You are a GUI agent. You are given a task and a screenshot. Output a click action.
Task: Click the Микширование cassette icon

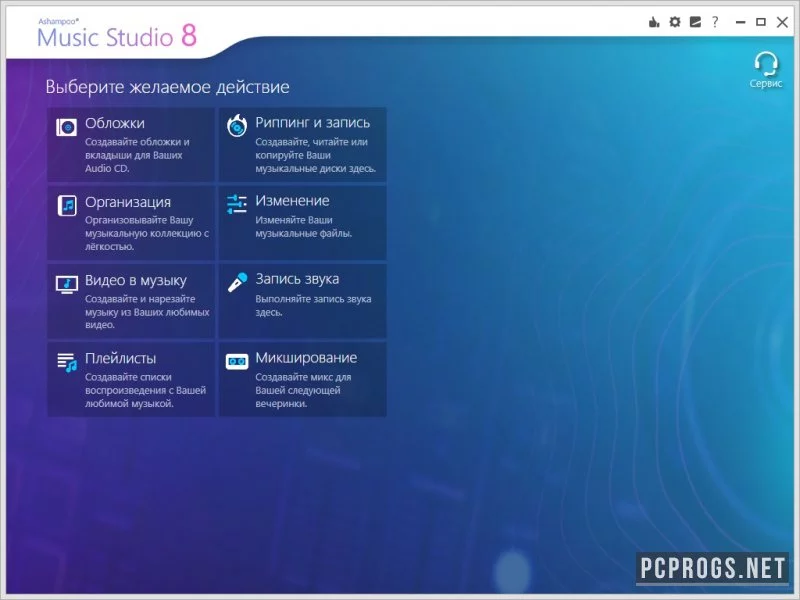click(x=237, y=361)
